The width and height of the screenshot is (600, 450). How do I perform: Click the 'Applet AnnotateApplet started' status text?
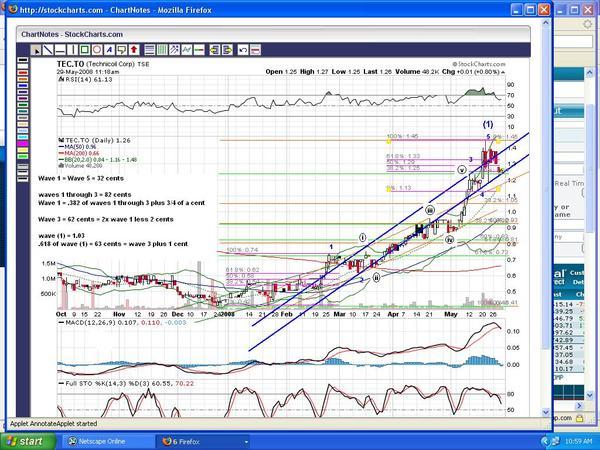[54, 424]
